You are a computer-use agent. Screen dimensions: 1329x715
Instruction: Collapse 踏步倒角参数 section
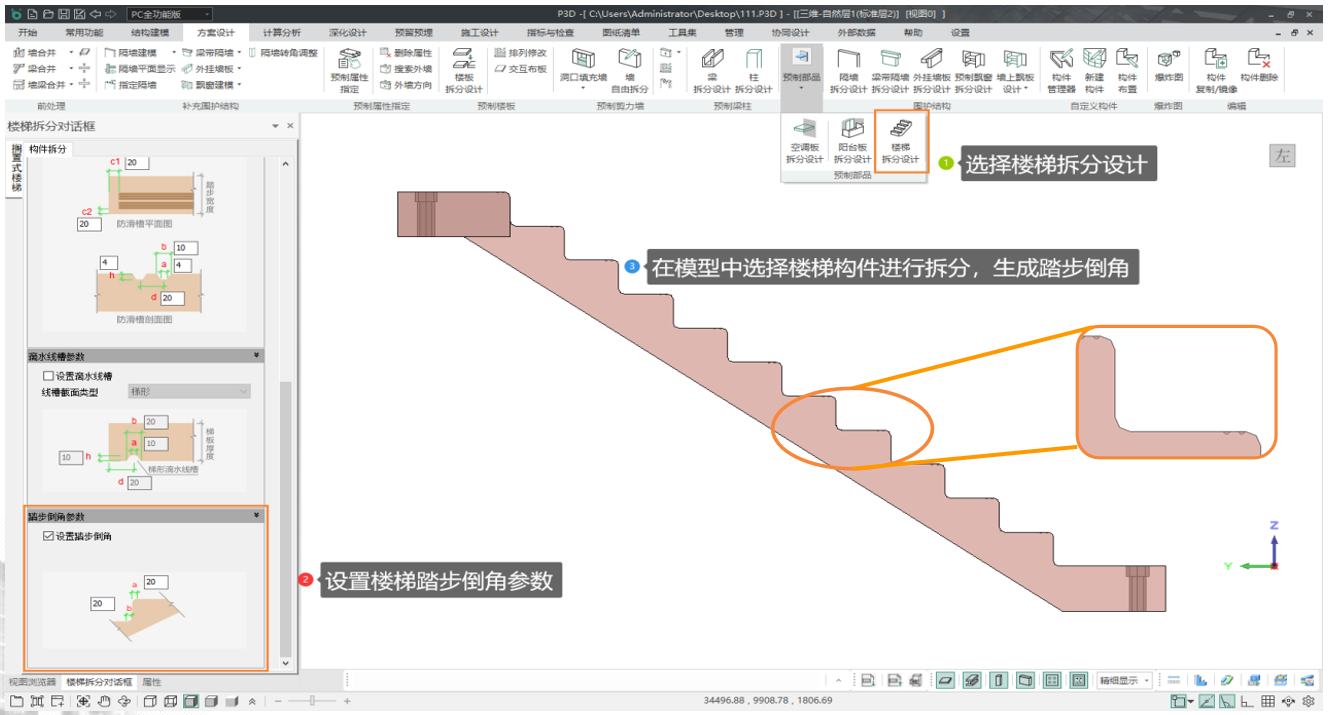click(x=257, y=516)
